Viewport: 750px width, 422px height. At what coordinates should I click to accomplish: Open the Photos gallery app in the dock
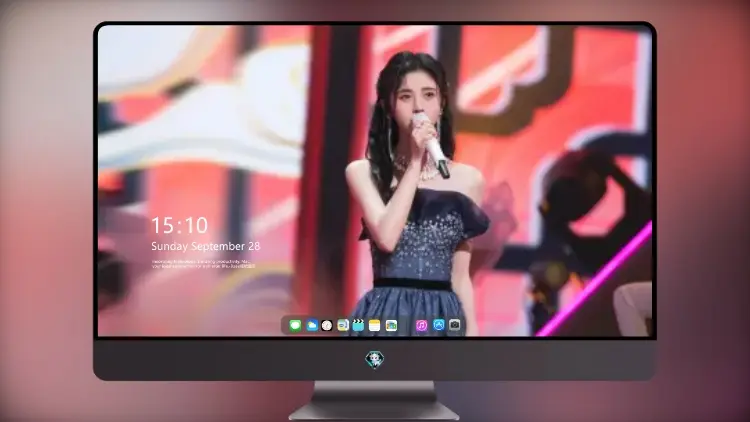(x=391, y=326)
